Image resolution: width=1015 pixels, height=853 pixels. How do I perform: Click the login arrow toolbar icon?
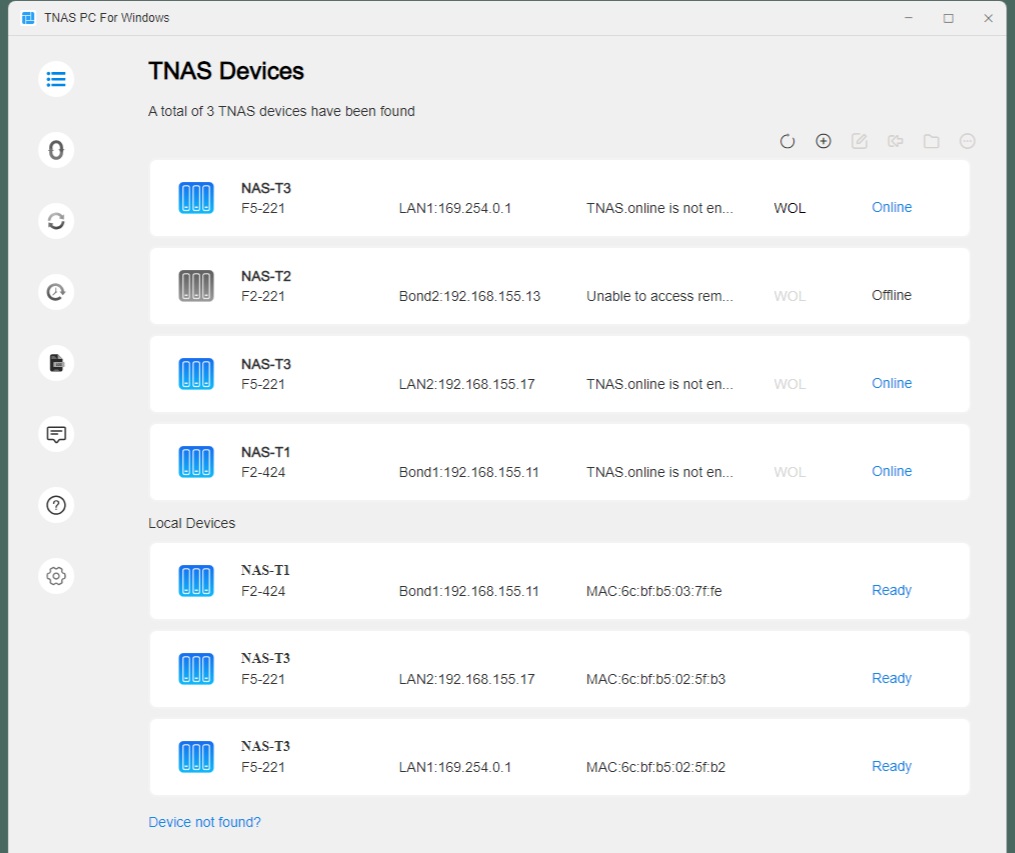895,141
